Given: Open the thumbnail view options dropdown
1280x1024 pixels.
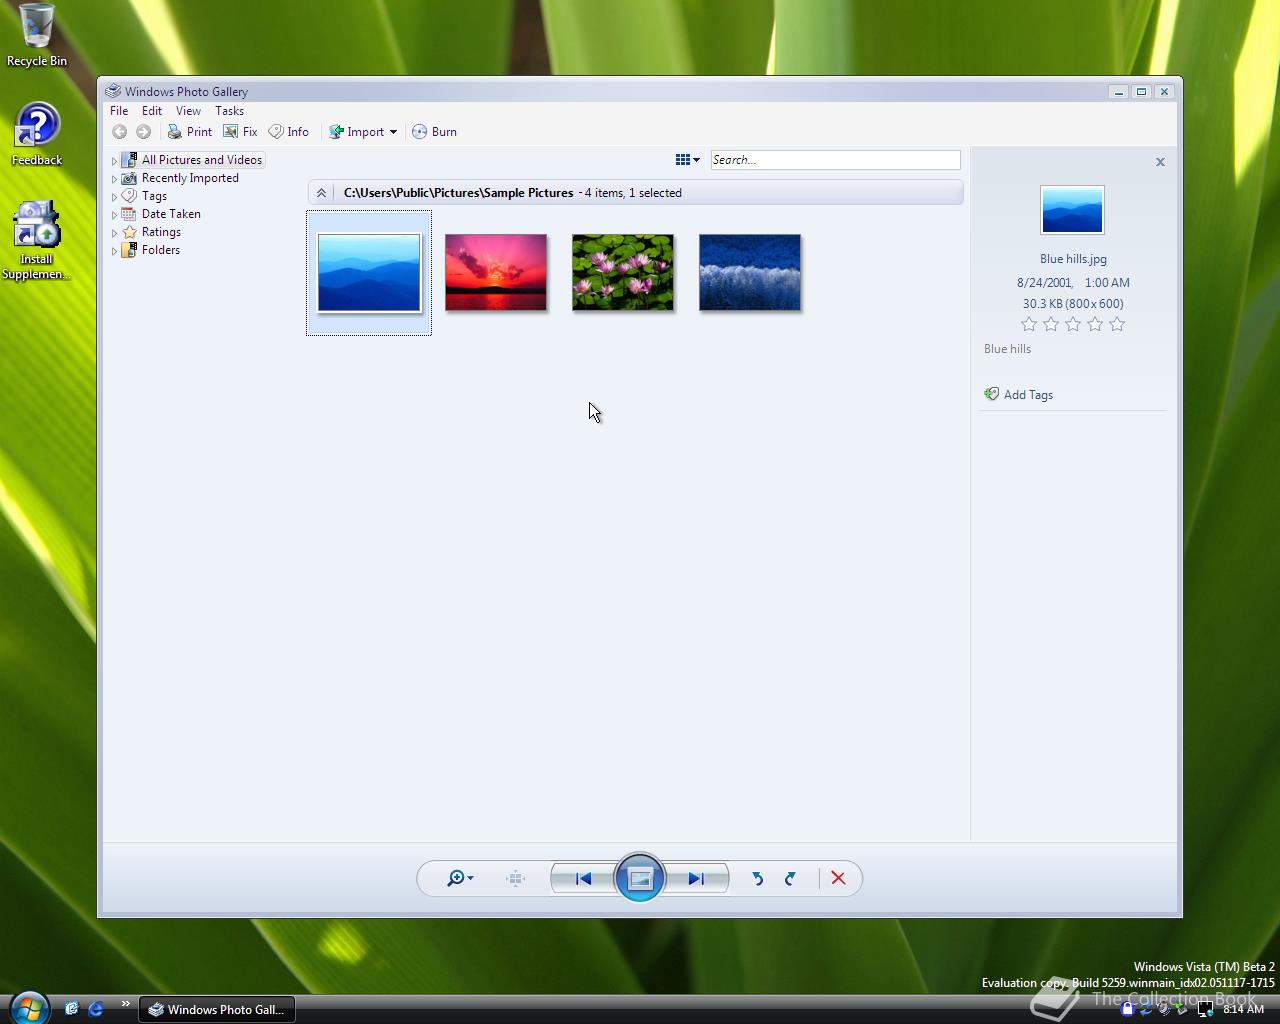Looking at the screenshot, I should 687,160.
